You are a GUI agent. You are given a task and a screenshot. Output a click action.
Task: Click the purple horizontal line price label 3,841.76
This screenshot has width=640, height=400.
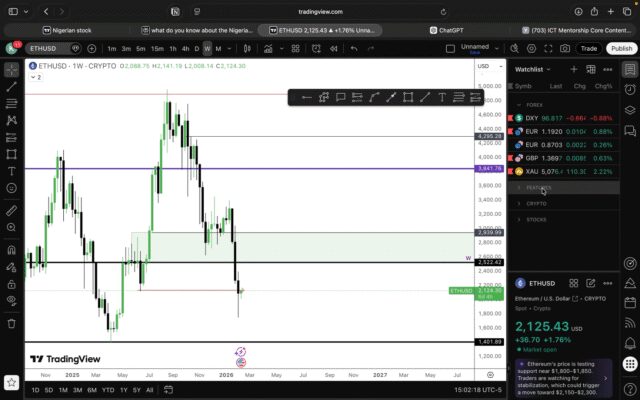[x=489, y=169]
